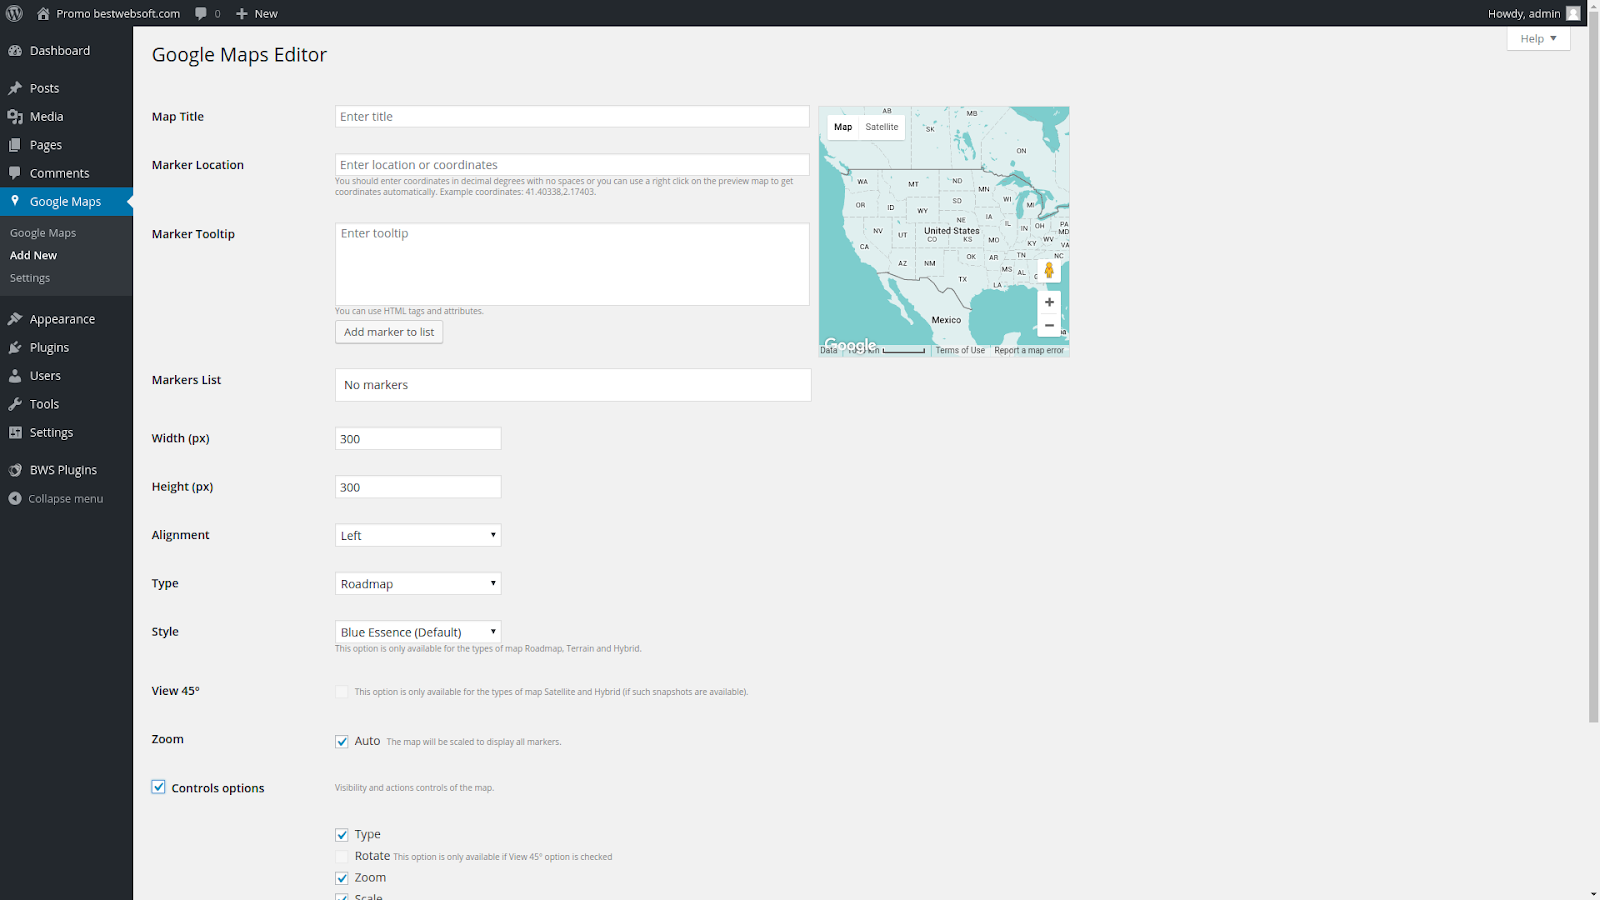This screenshot has width=1600, height=900.
Task: Click the plus icon next to New
Action: click(x=242, y=13)
